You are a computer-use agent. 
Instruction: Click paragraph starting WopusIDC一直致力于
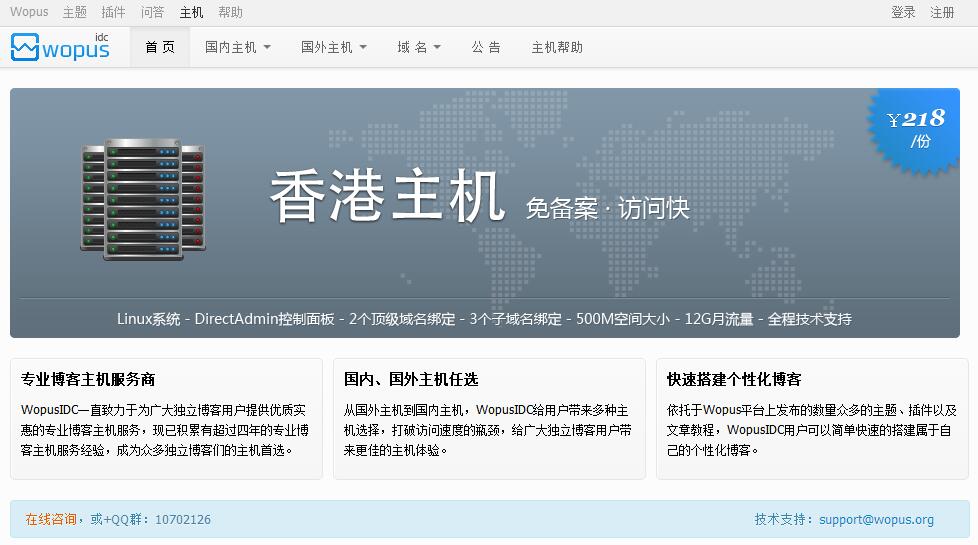[165, 430]
